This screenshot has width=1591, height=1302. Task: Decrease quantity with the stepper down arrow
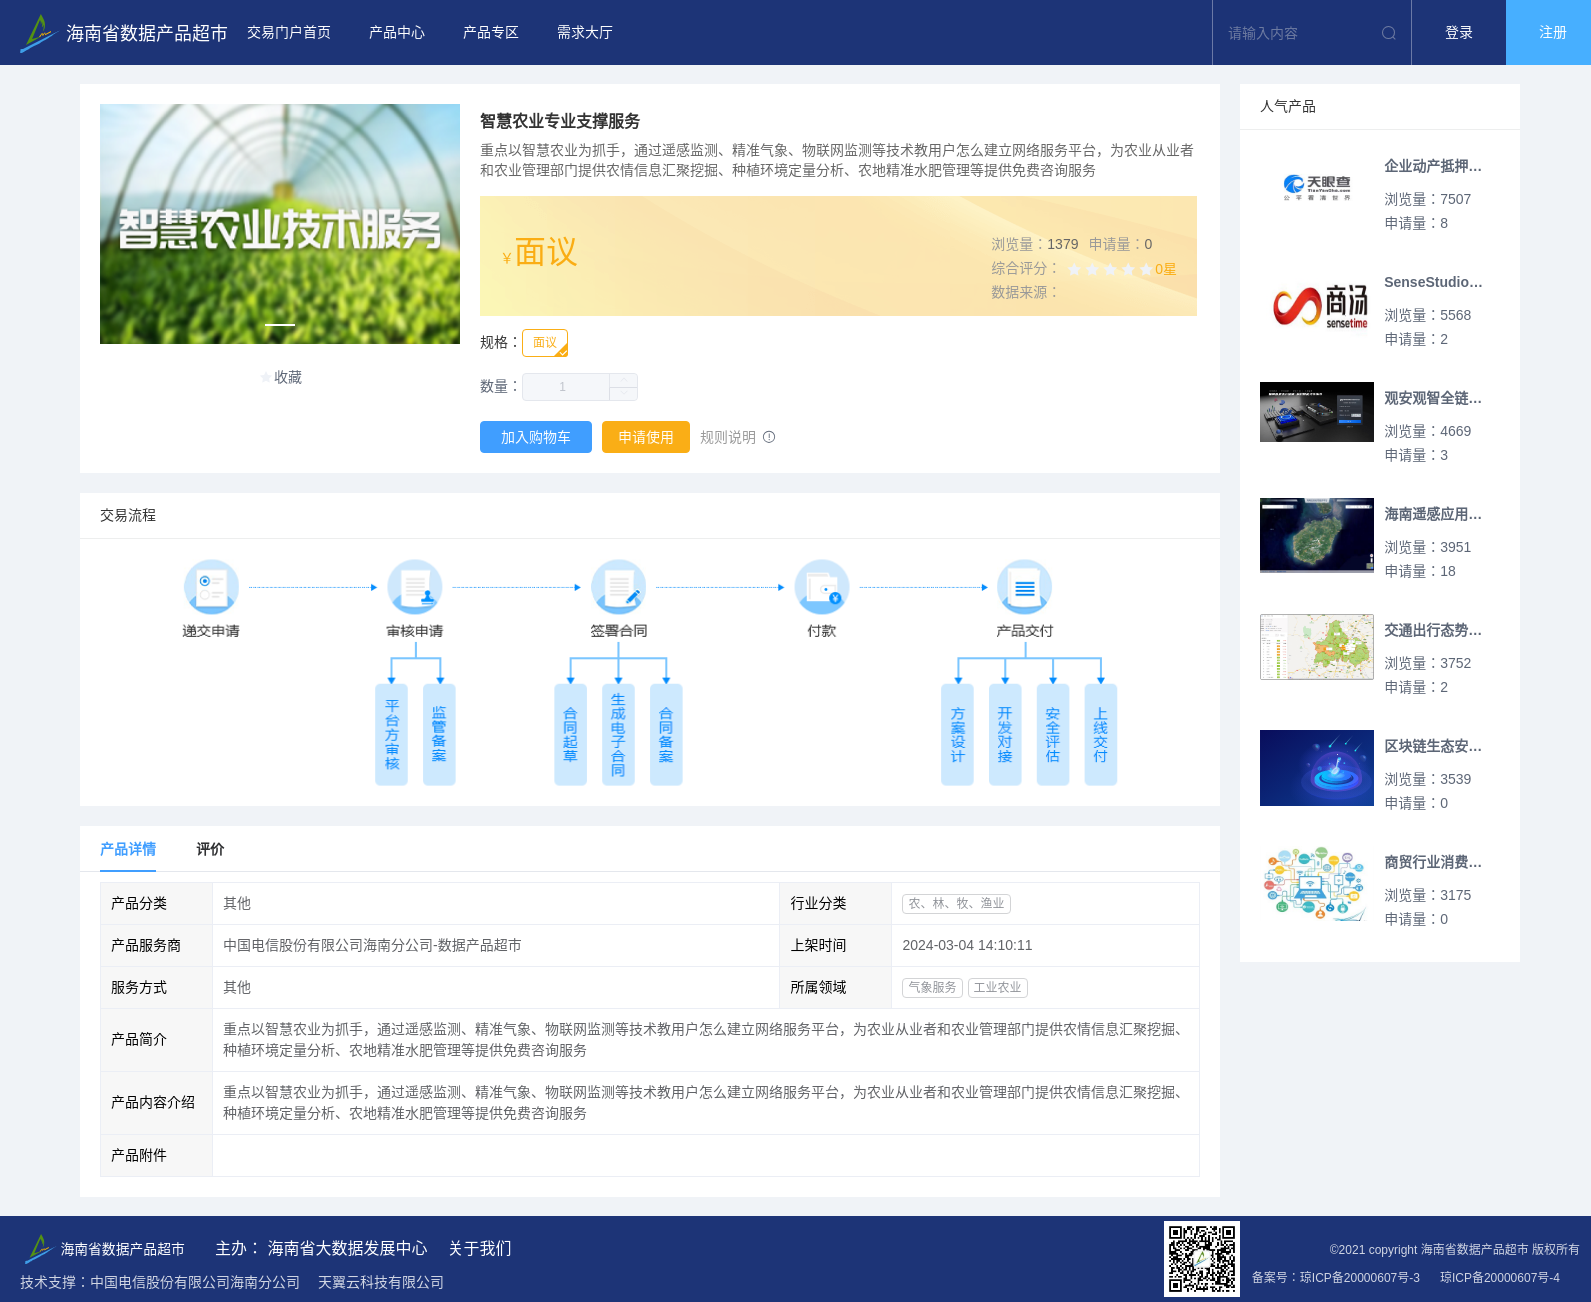point(623,394)
